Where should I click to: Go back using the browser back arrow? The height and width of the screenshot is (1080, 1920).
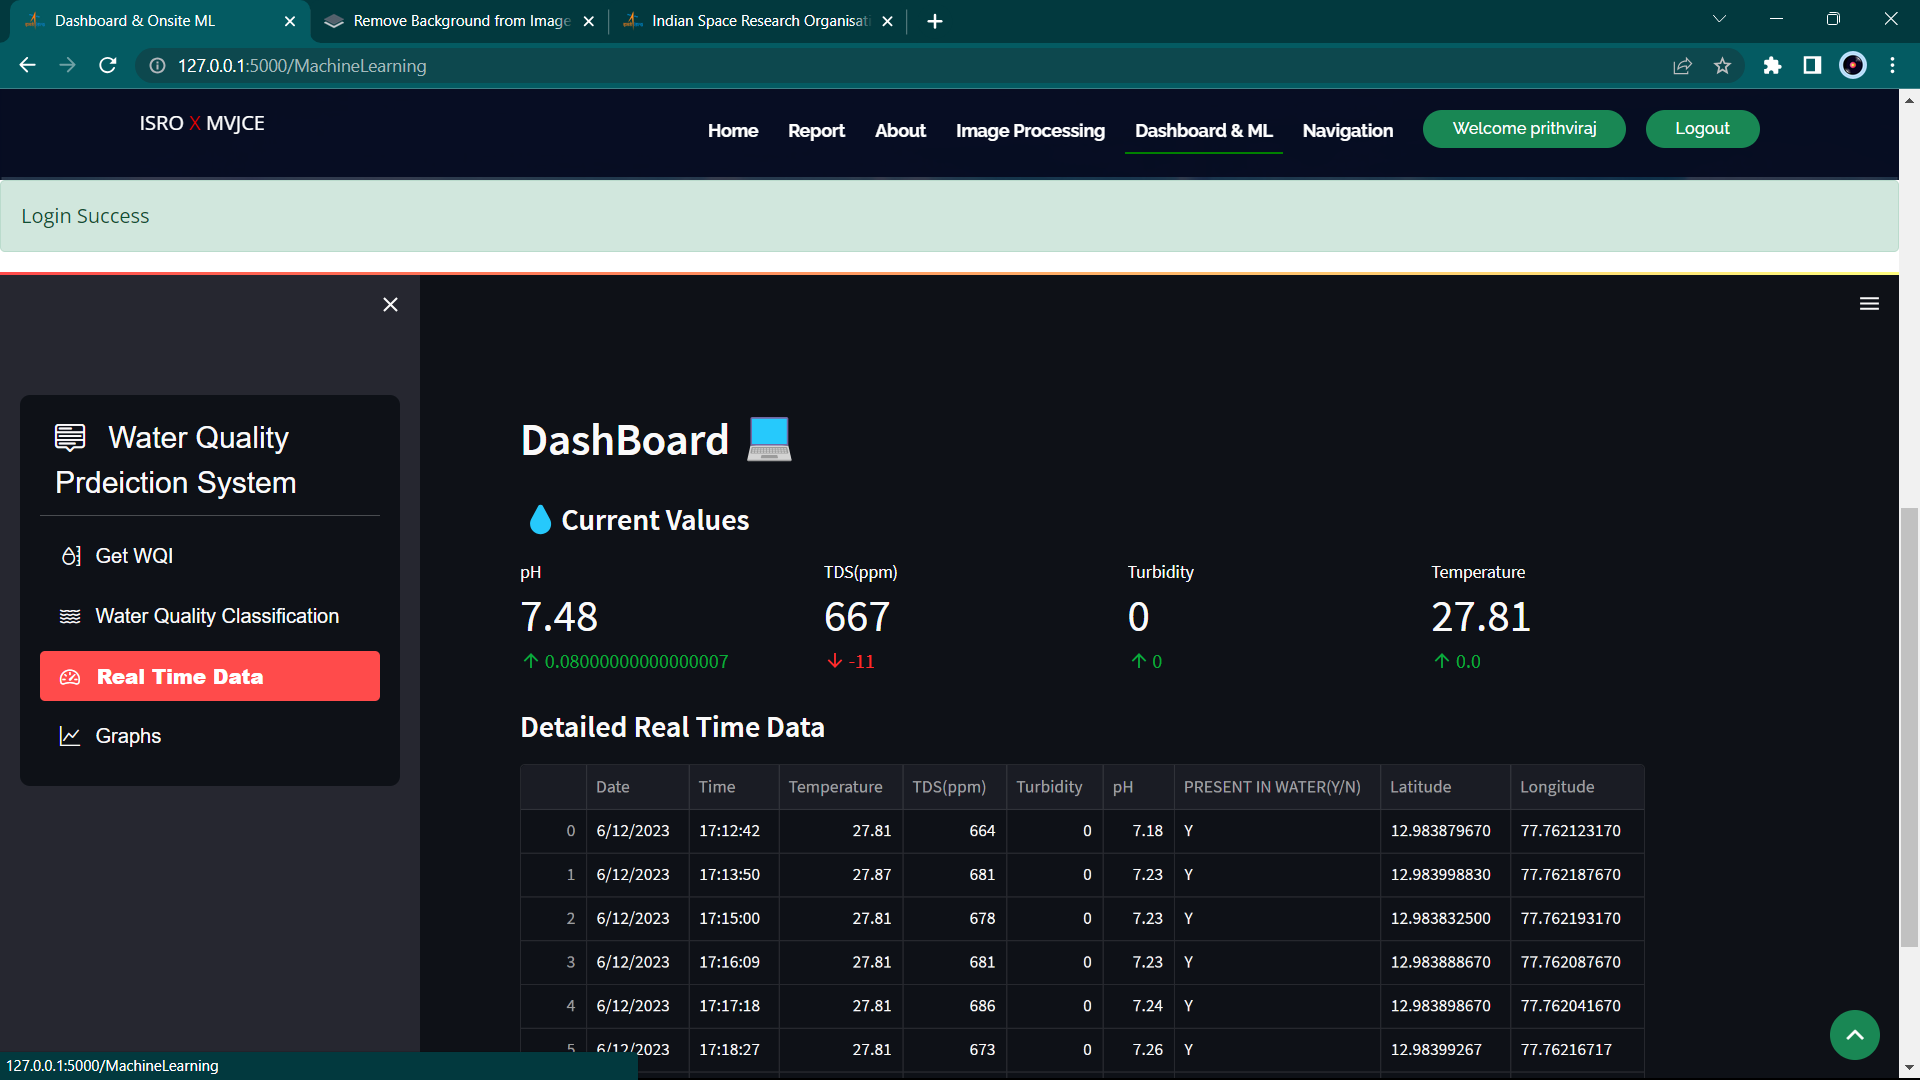click(28, 65)
